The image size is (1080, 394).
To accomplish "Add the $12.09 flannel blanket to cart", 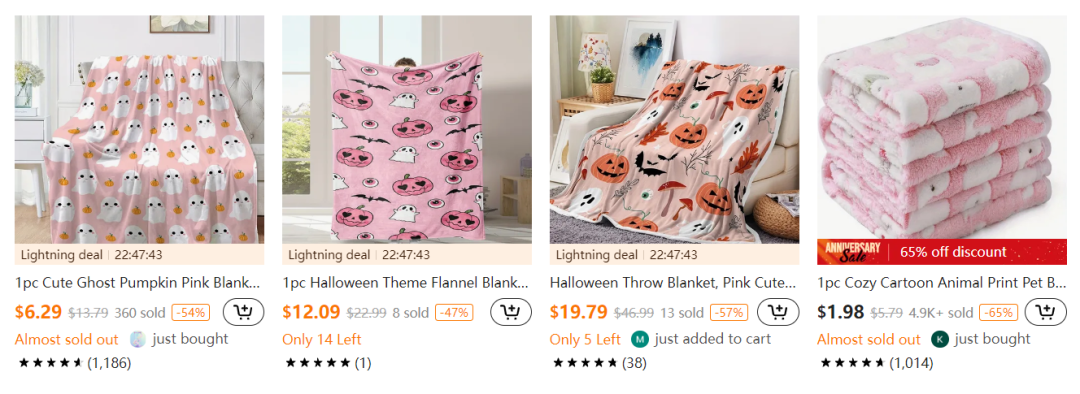I will point(510,312).
